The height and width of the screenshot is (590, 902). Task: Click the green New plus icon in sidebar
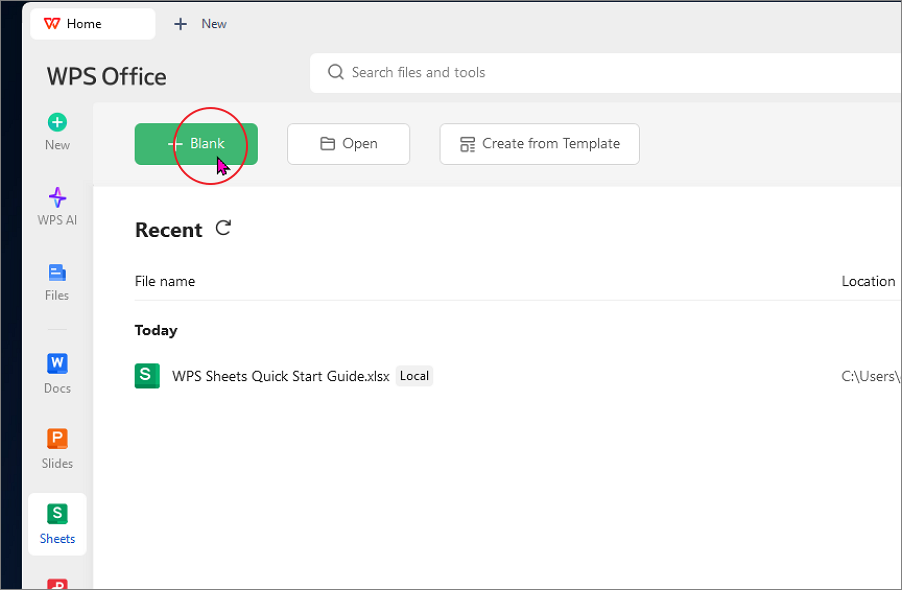(x=57, y=122)
